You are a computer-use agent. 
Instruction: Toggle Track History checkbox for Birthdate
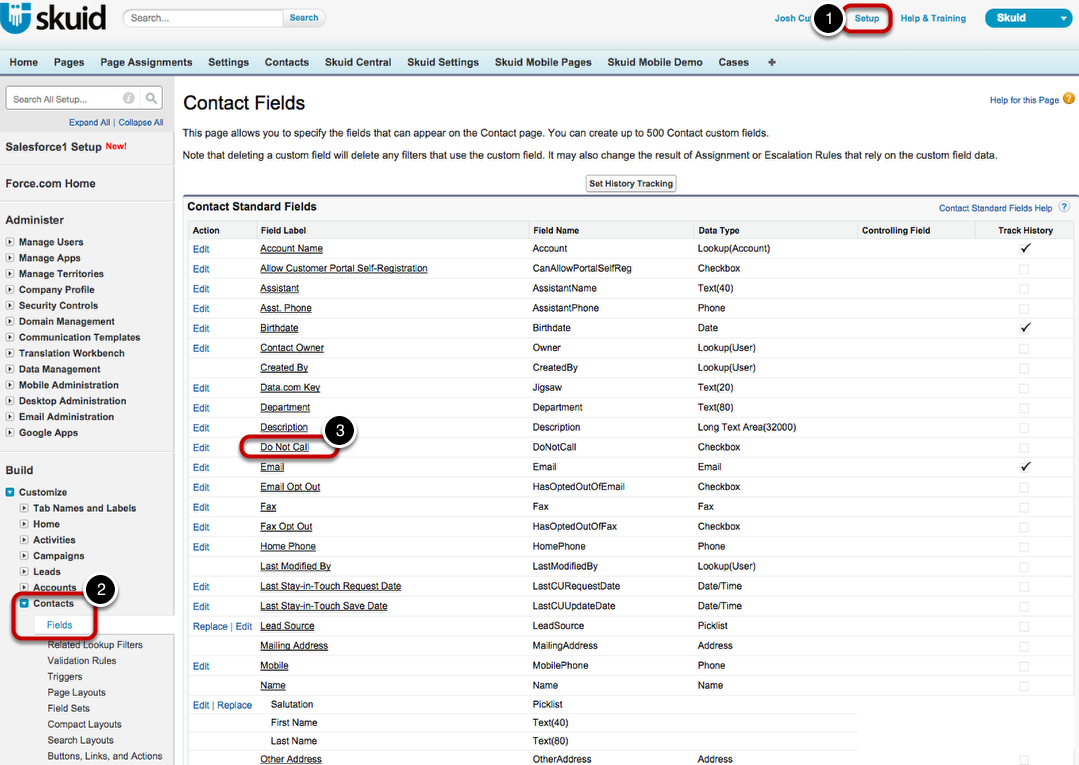pos(1024,328)
